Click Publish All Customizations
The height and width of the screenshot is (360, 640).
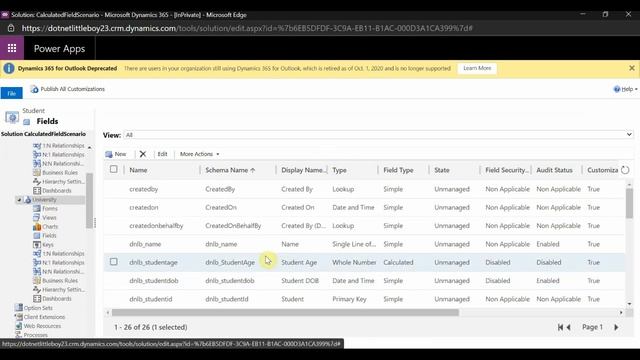pyautogui.click(x=68, y=89)
